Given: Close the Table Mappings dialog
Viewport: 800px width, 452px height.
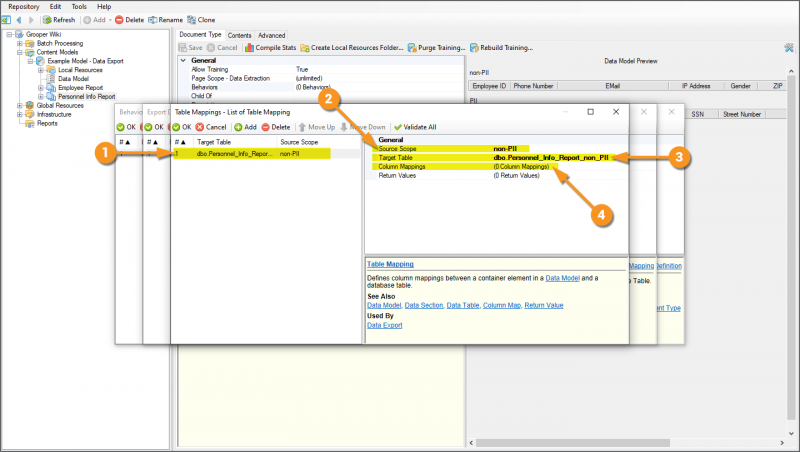Looking at the screenshot, I should [x=616, y=112].
